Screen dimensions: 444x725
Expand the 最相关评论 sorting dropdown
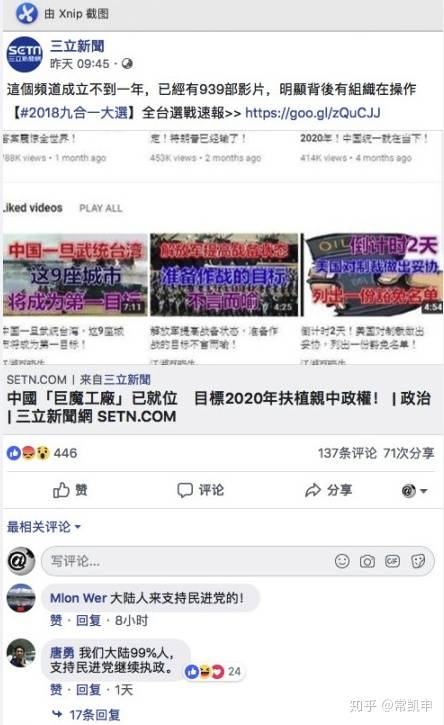point(44,526)
